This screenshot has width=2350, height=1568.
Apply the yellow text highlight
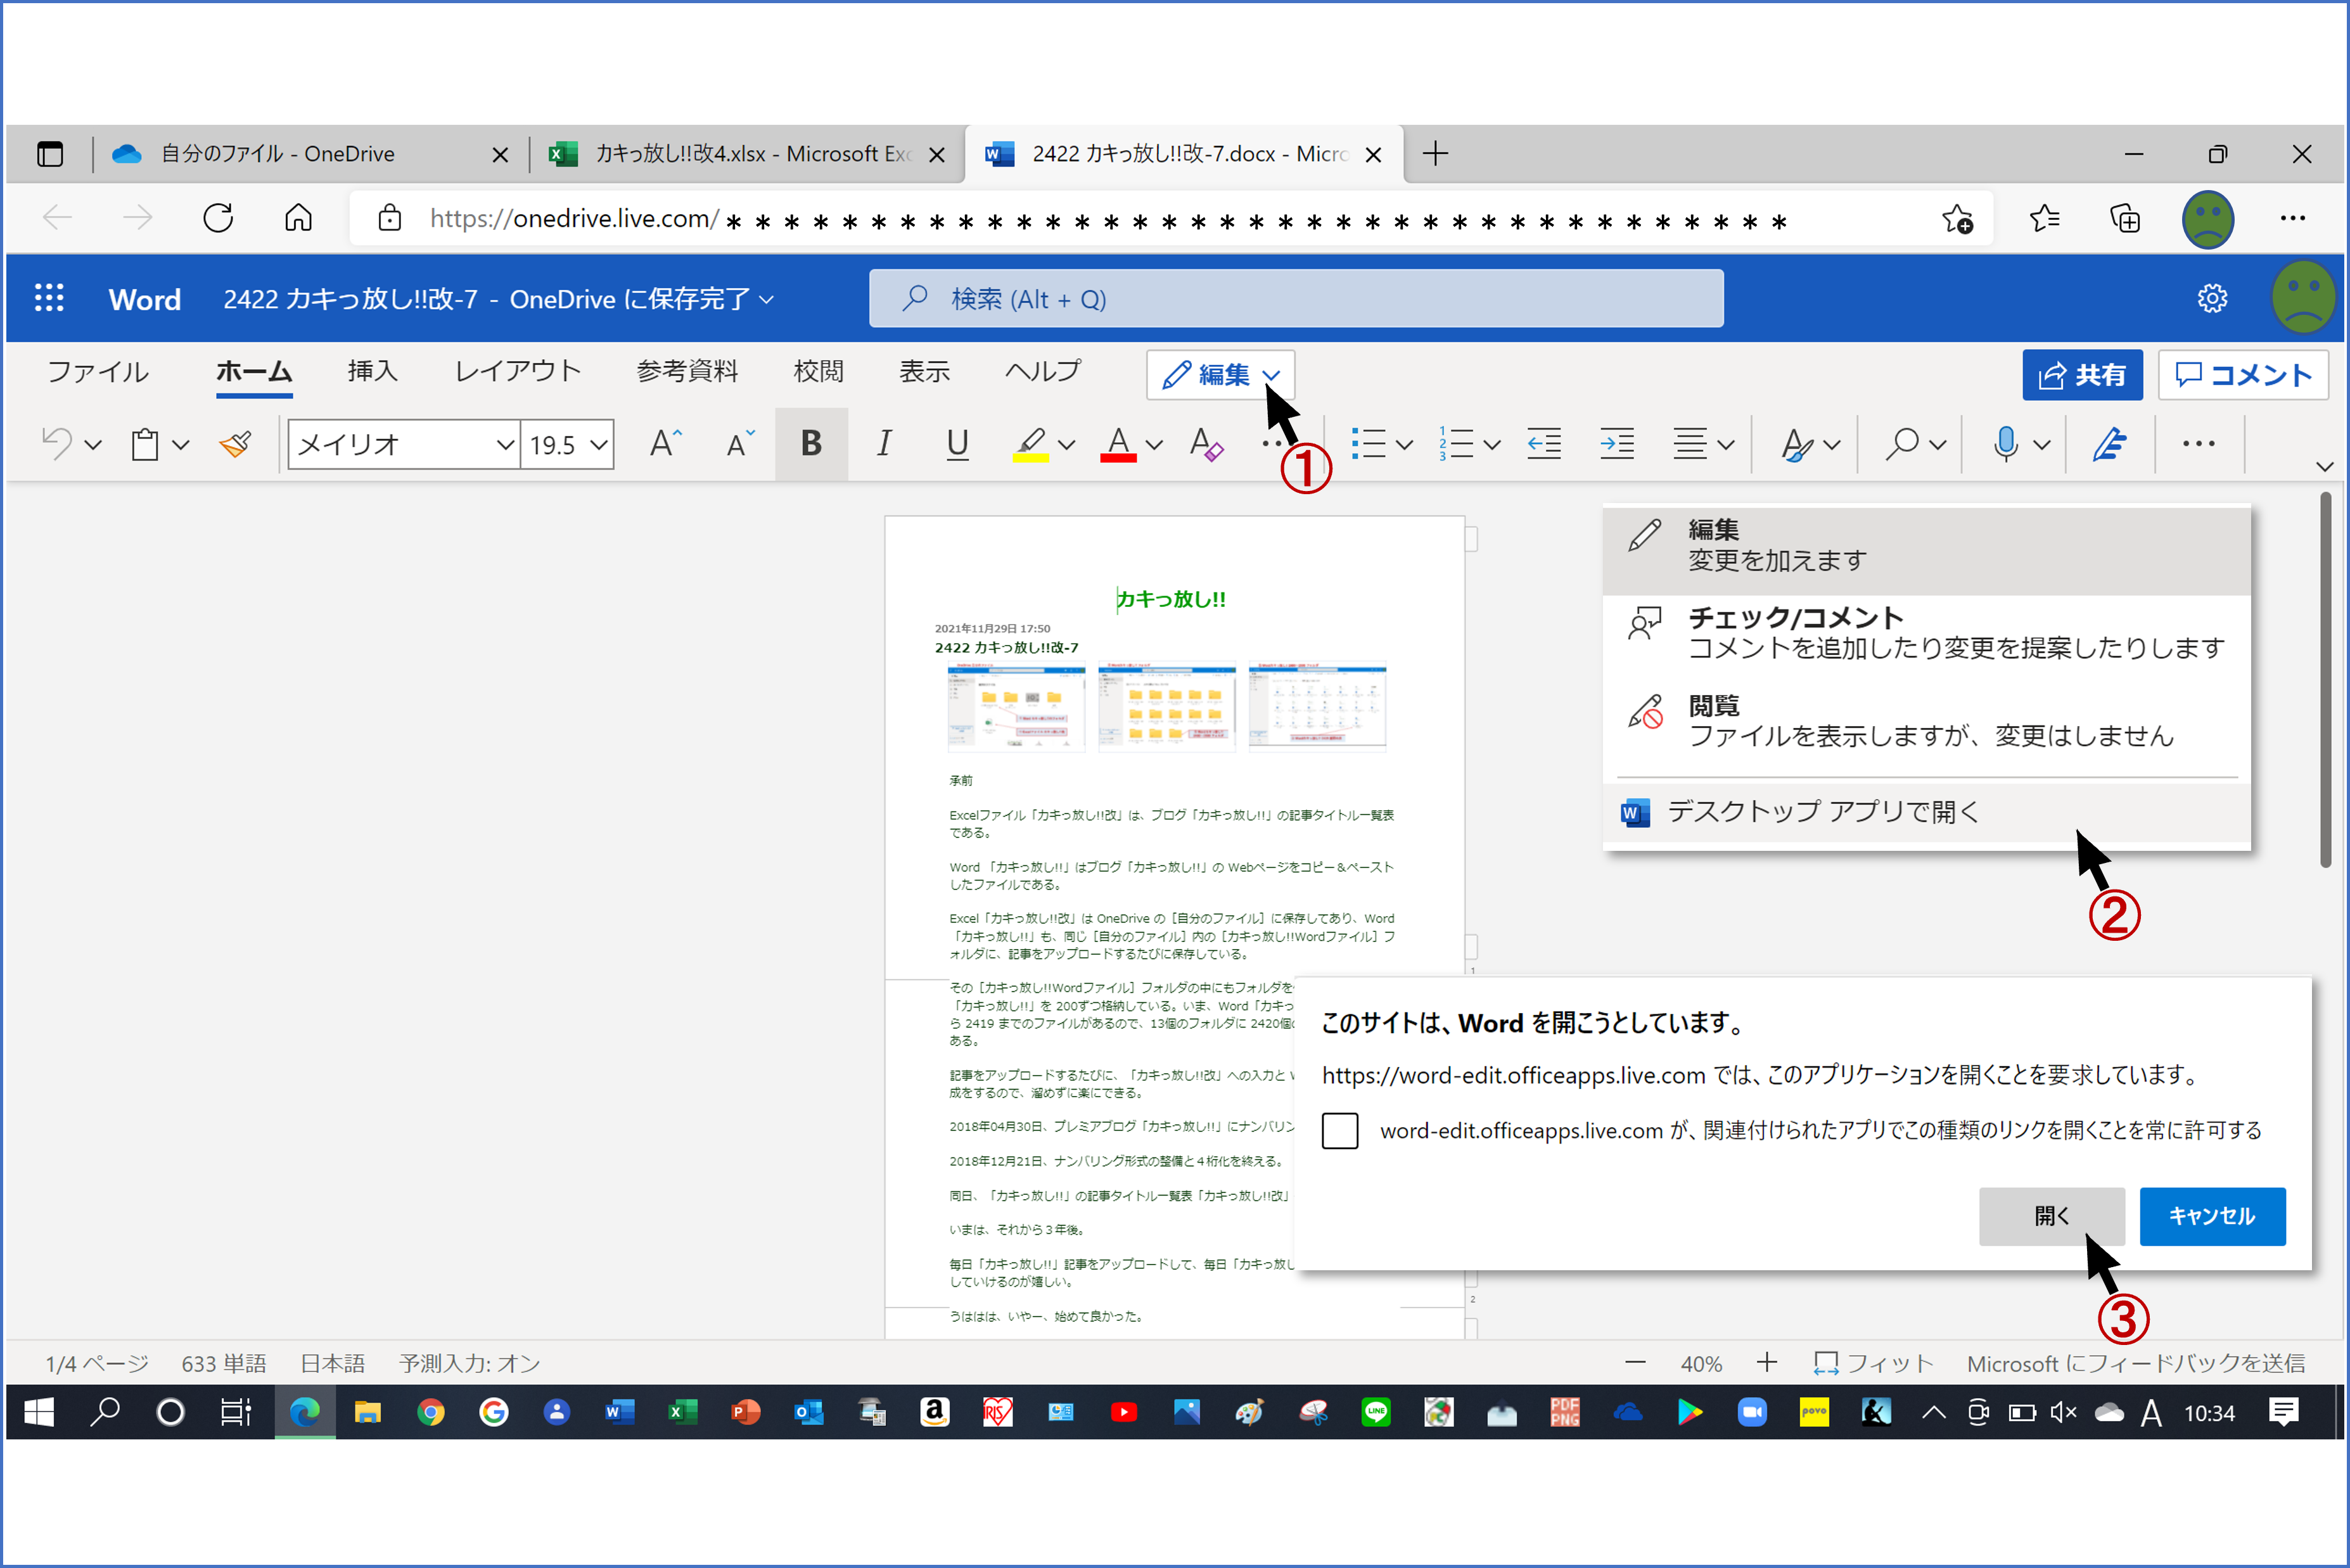click(1030, 444)
